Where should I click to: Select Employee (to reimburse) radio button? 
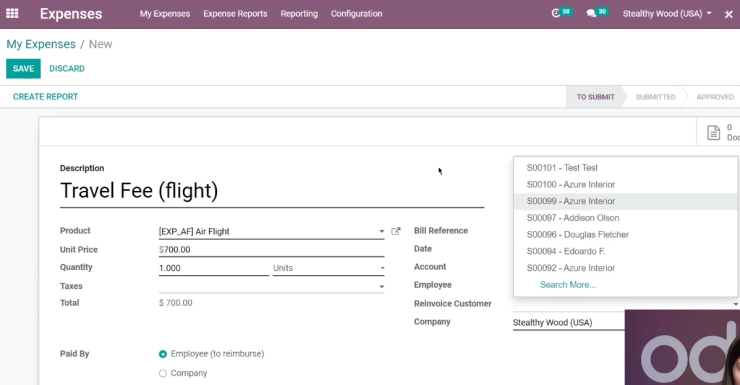pos(163,354)
